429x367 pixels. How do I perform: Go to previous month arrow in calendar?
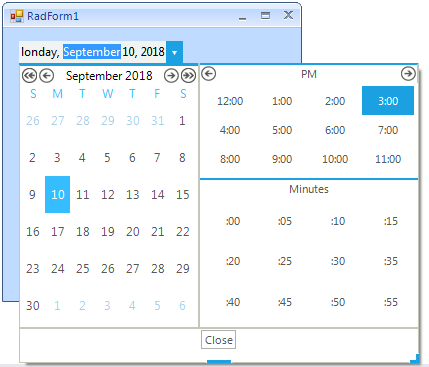[x=47, y=76]
